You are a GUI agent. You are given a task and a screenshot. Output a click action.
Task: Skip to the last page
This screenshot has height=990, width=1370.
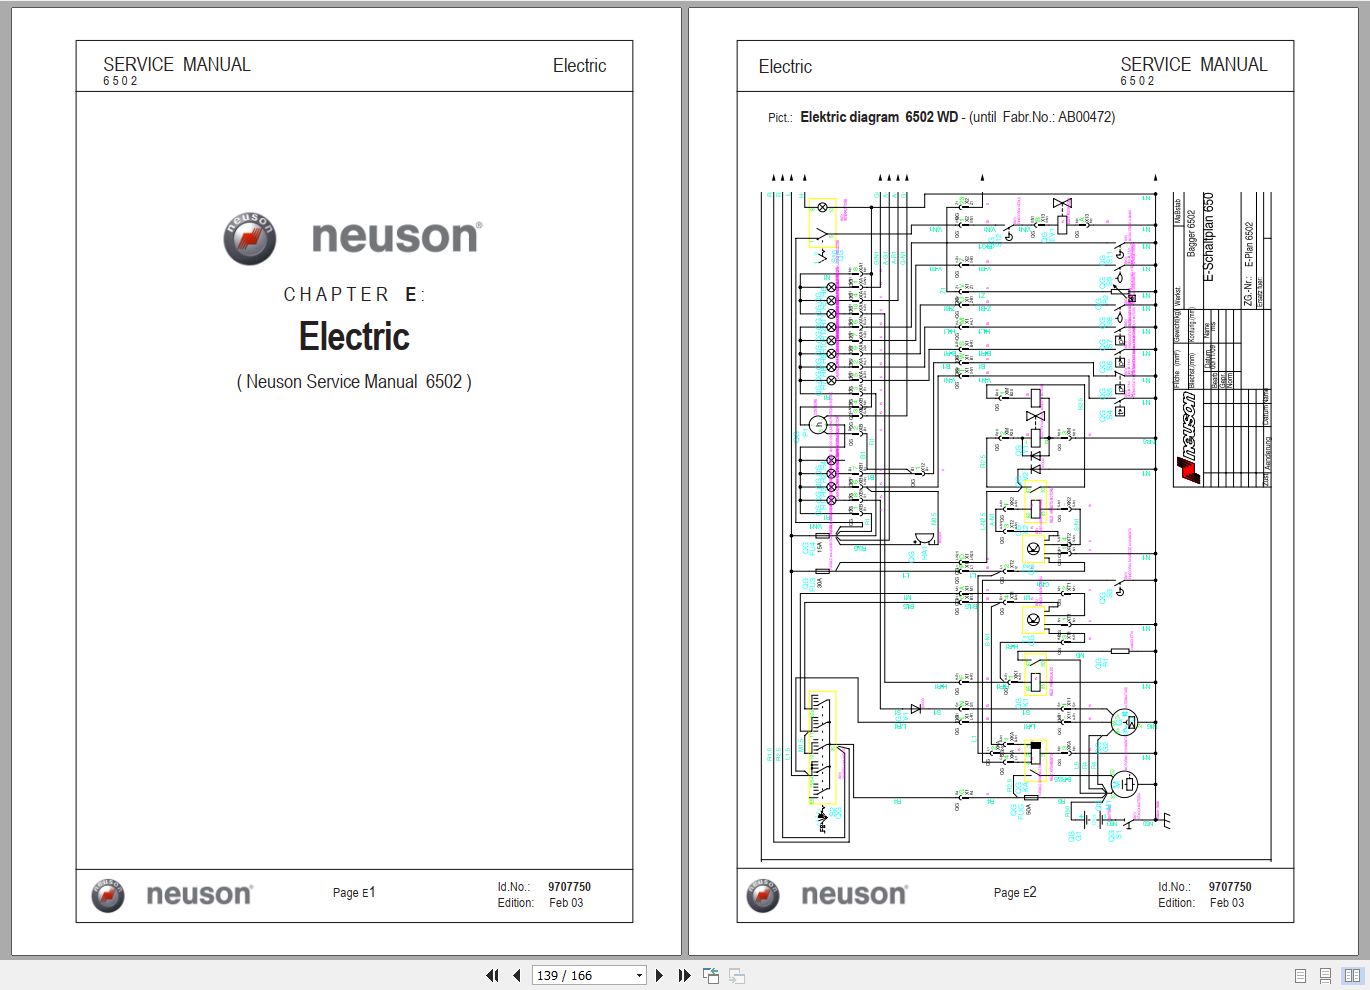pos(684,975)
